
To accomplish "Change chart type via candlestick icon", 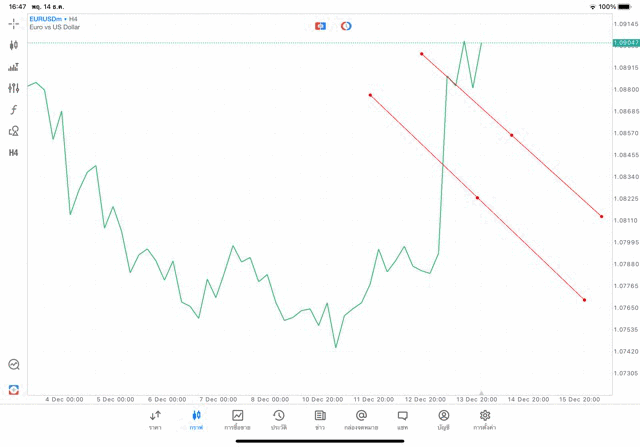I will tap(14, 45).
